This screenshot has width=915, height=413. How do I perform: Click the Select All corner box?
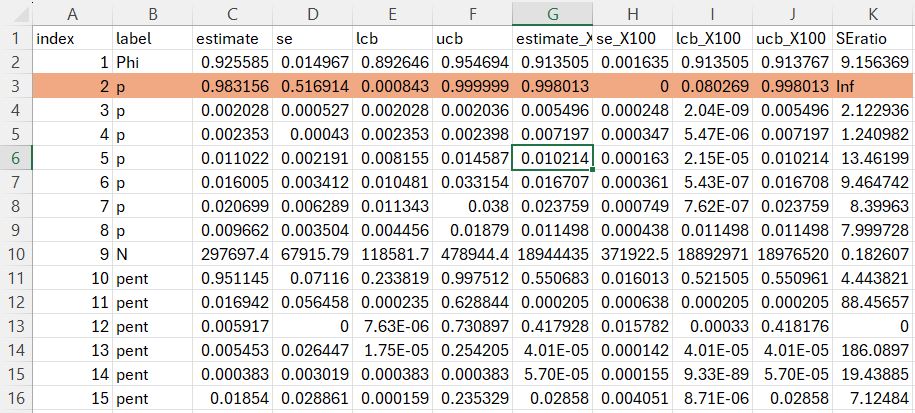[x=16, y=13]
